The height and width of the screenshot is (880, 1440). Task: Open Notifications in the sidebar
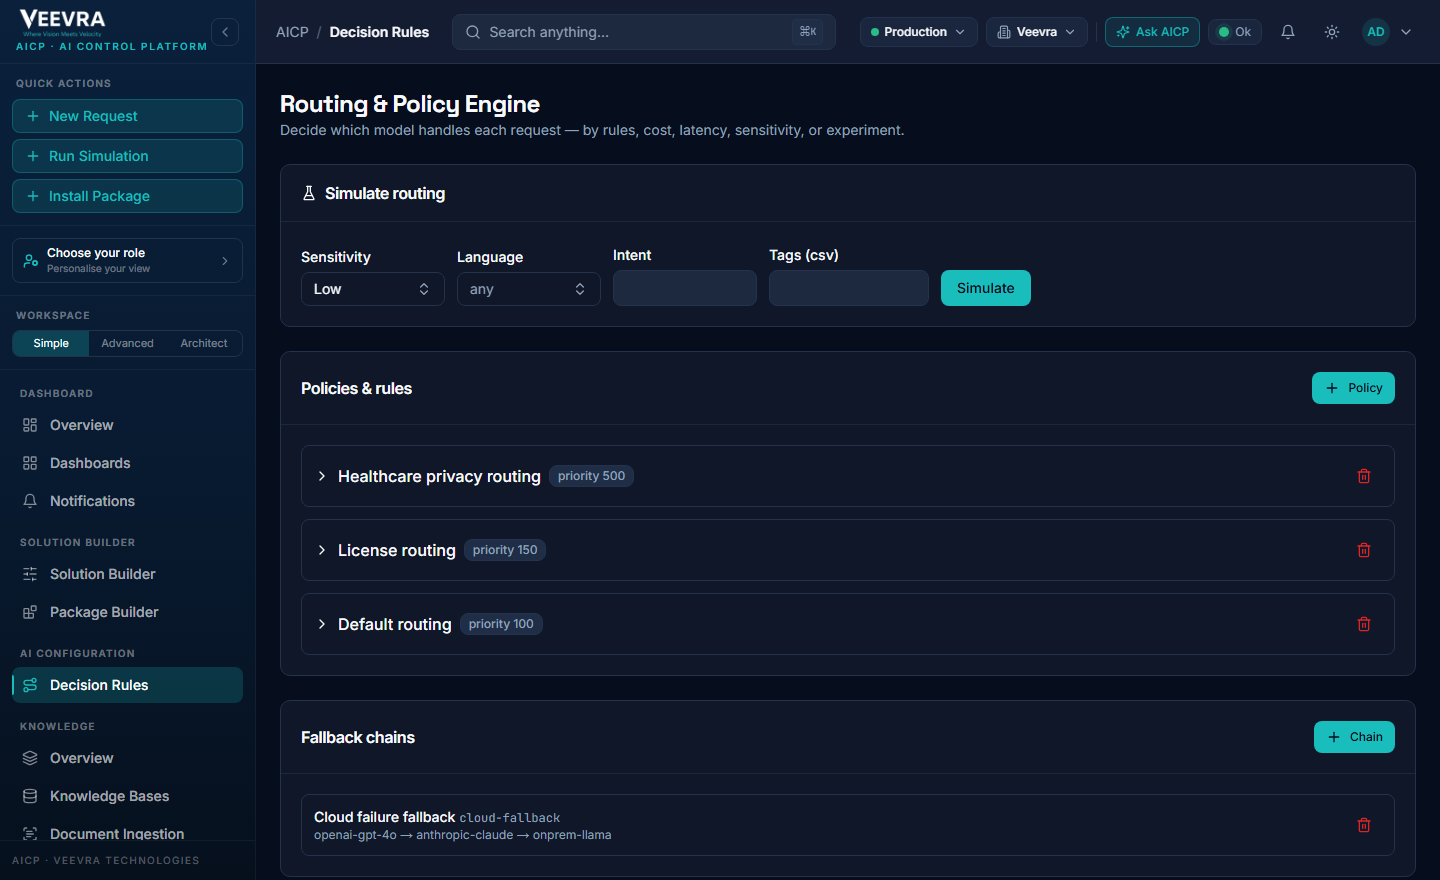pos(127,501)
